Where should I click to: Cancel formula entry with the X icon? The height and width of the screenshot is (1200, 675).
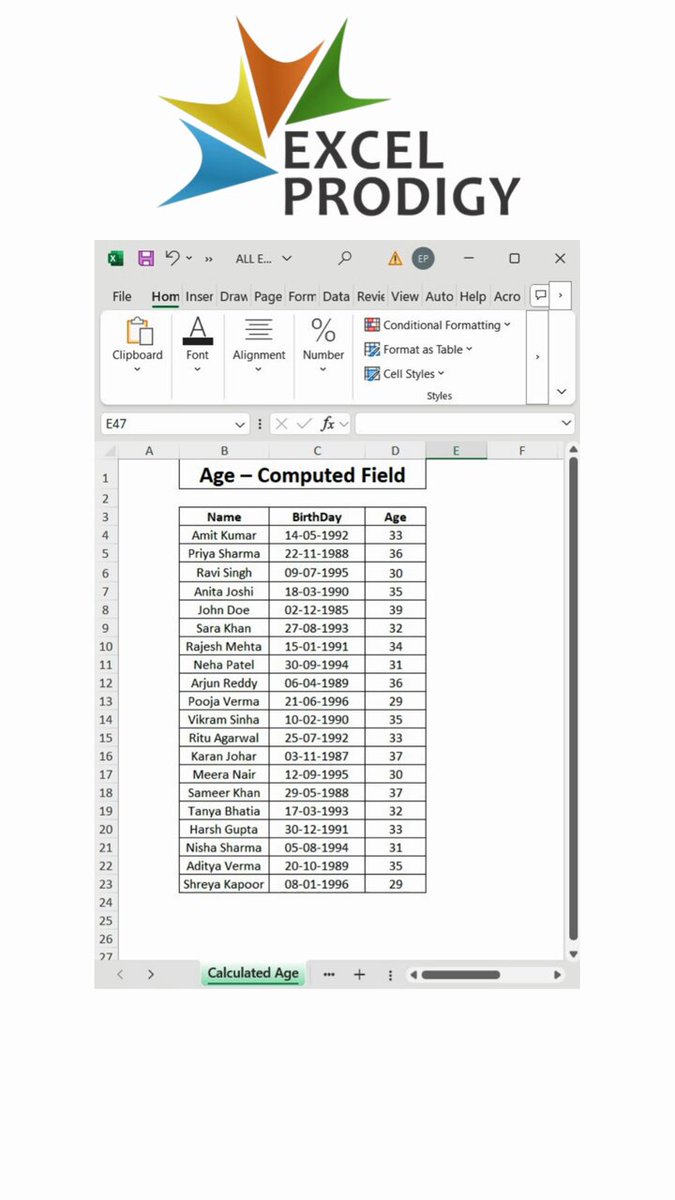(x=281, y=424)
